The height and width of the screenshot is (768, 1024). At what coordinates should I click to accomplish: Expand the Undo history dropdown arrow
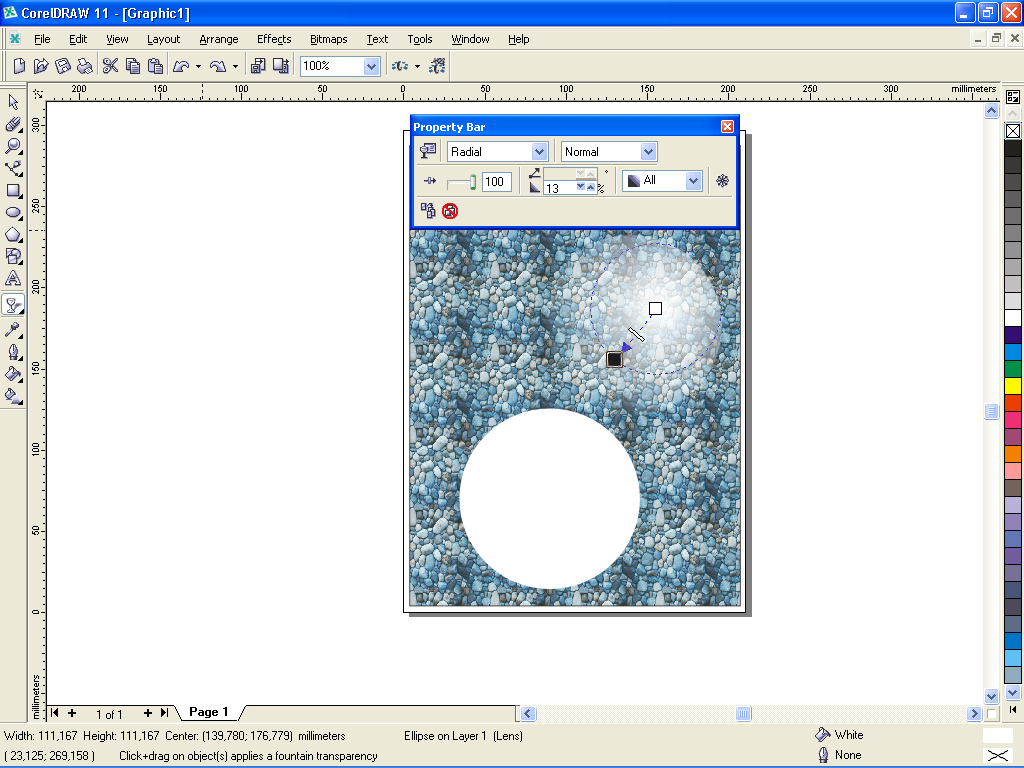(x=199, y=66)
